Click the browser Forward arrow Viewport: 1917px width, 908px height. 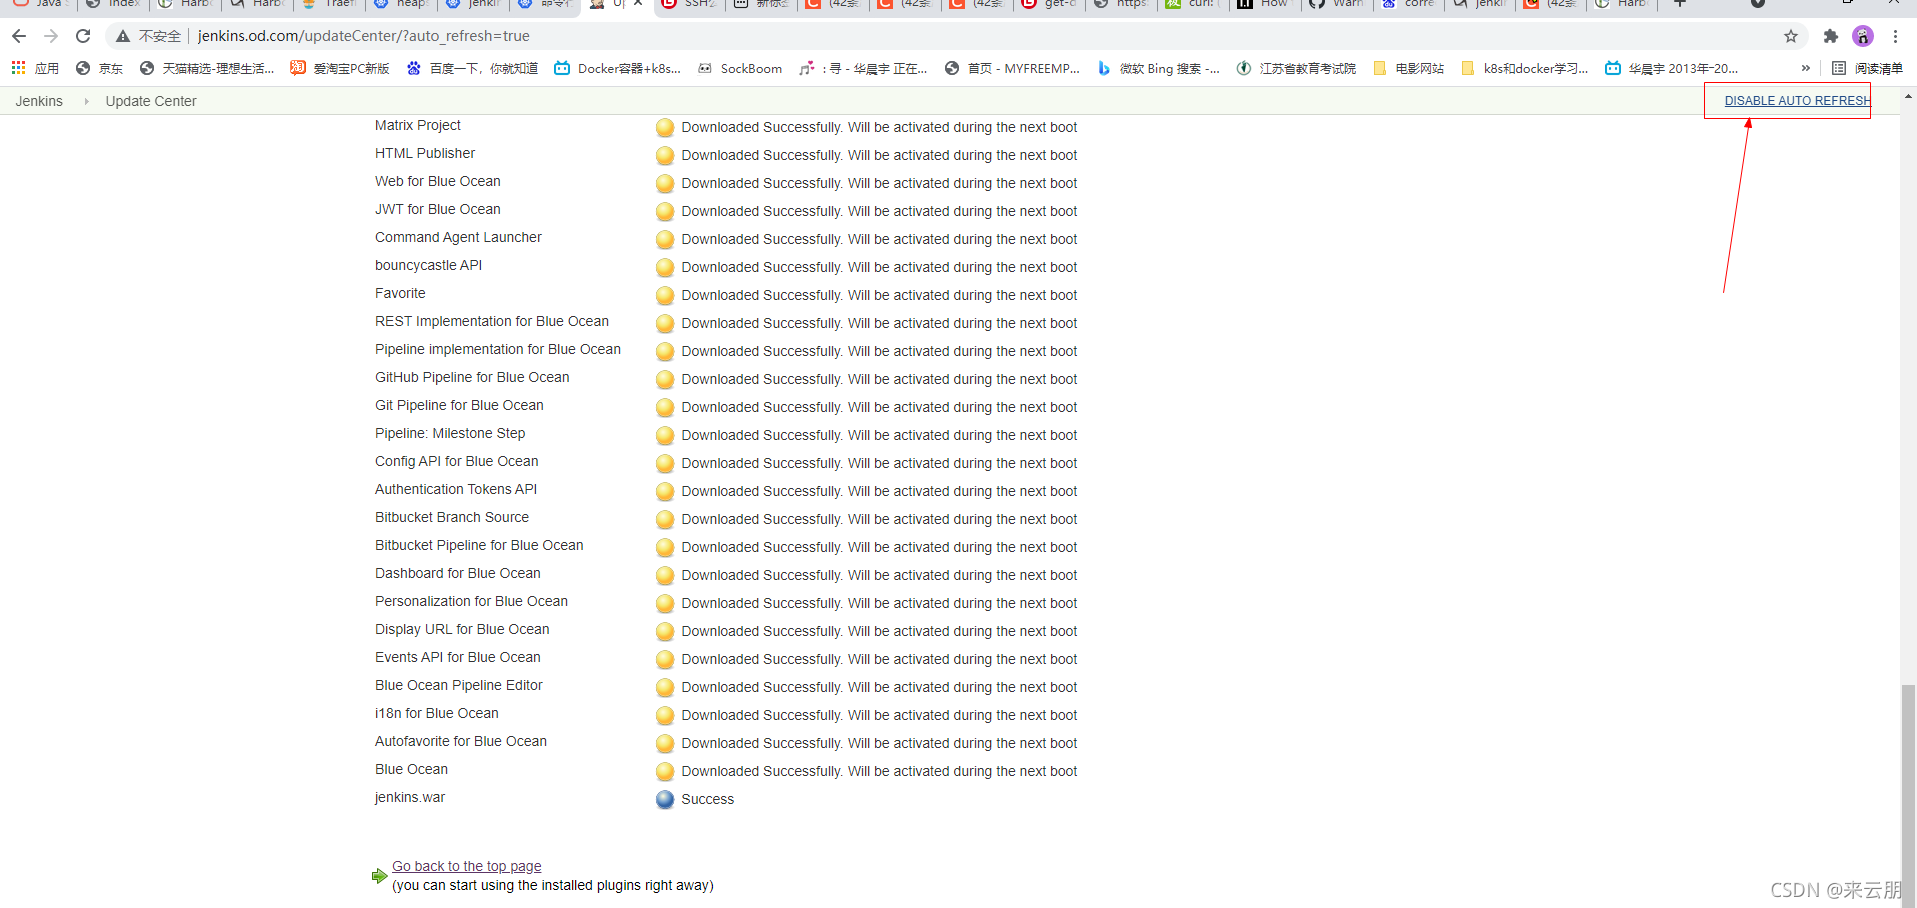(x=51, y=36)
